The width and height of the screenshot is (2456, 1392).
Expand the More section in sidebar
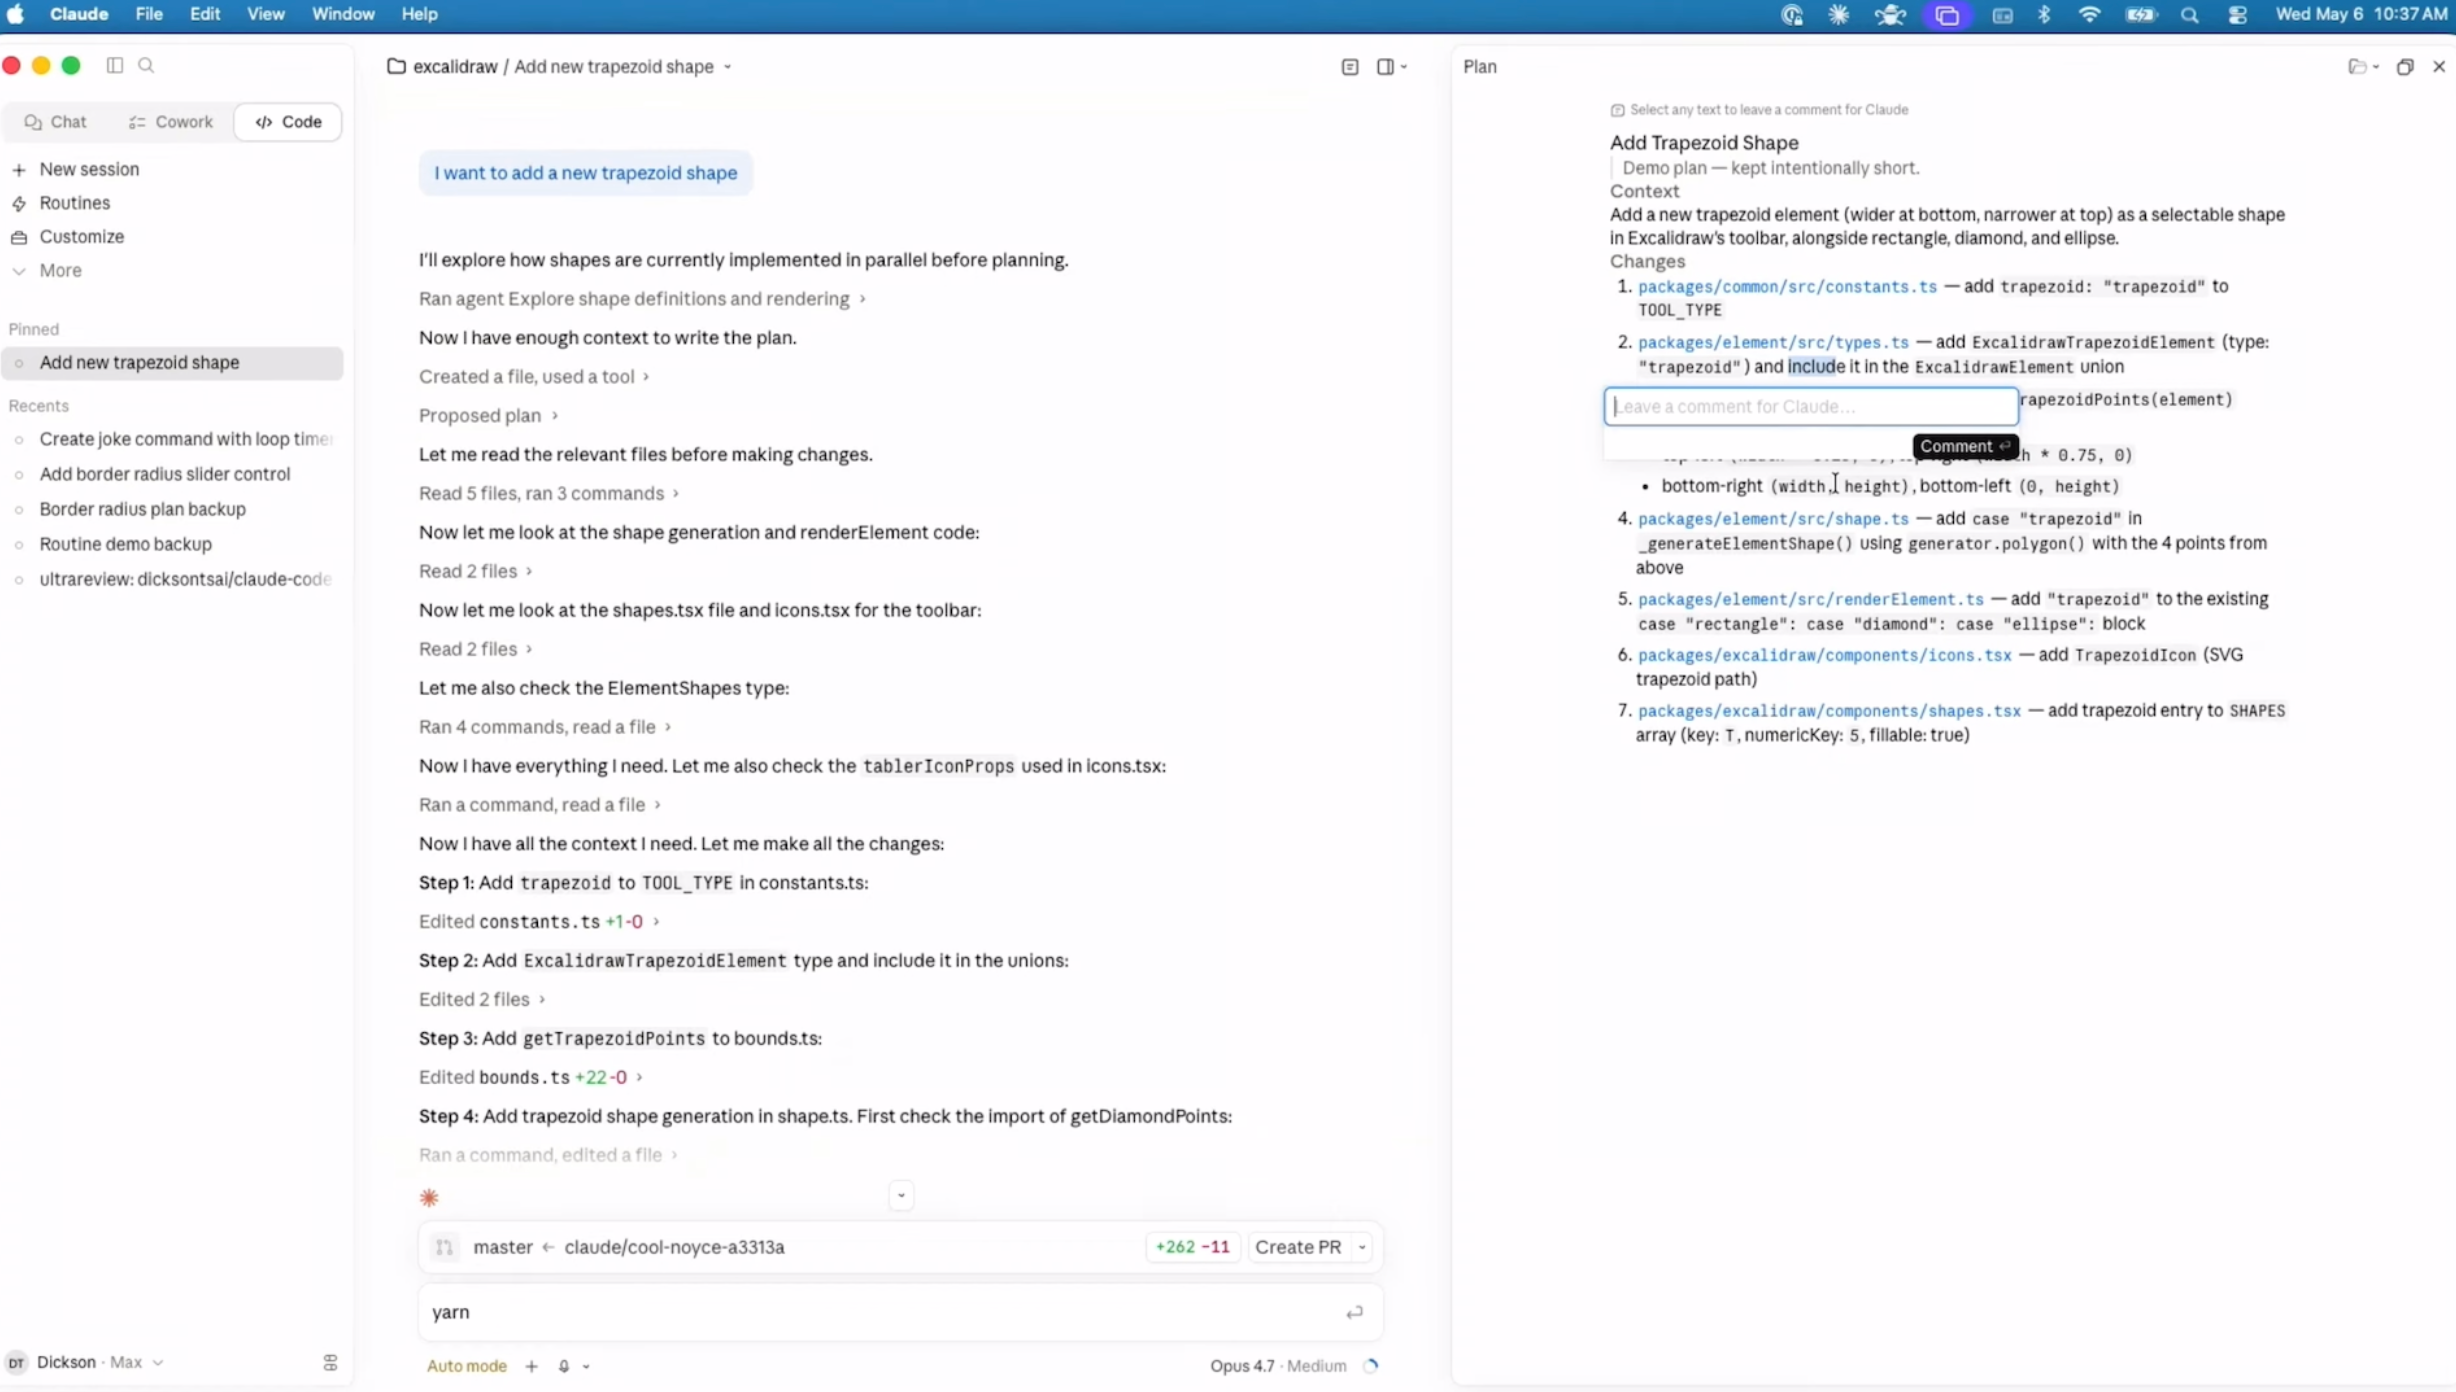pos(60,271)
